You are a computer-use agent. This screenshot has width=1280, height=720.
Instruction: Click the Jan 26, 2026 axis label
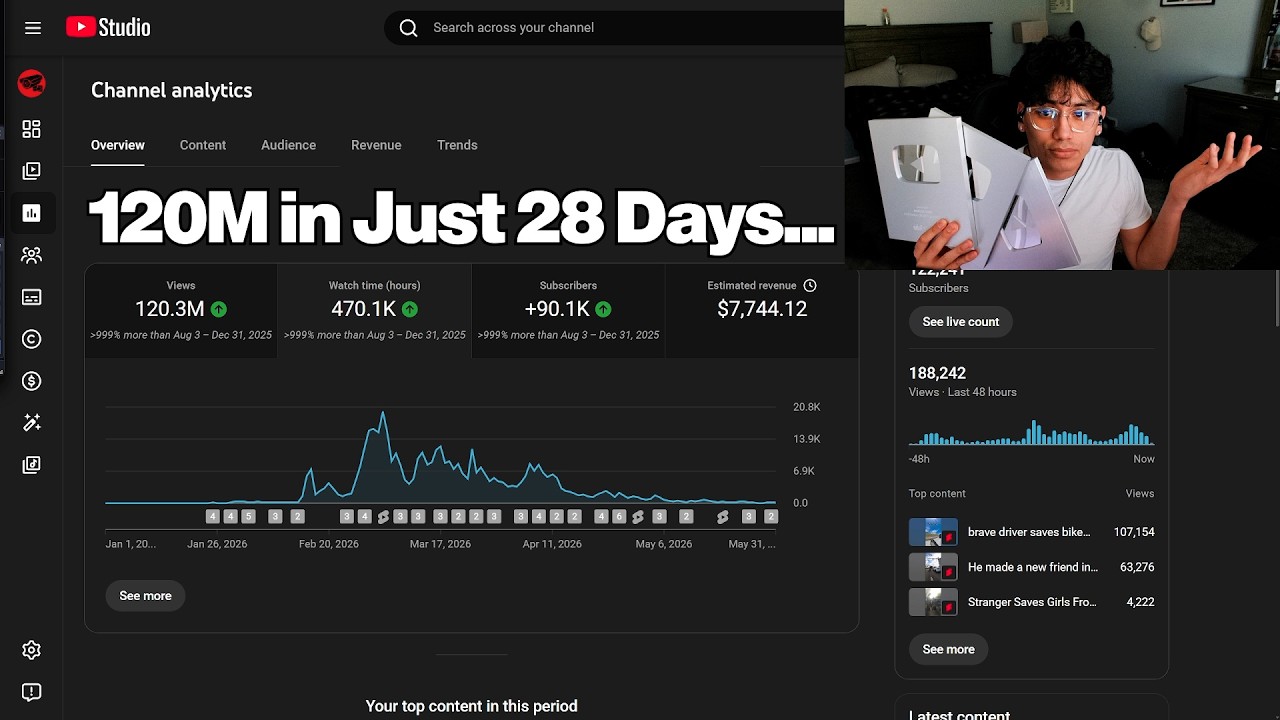[217, 544]
